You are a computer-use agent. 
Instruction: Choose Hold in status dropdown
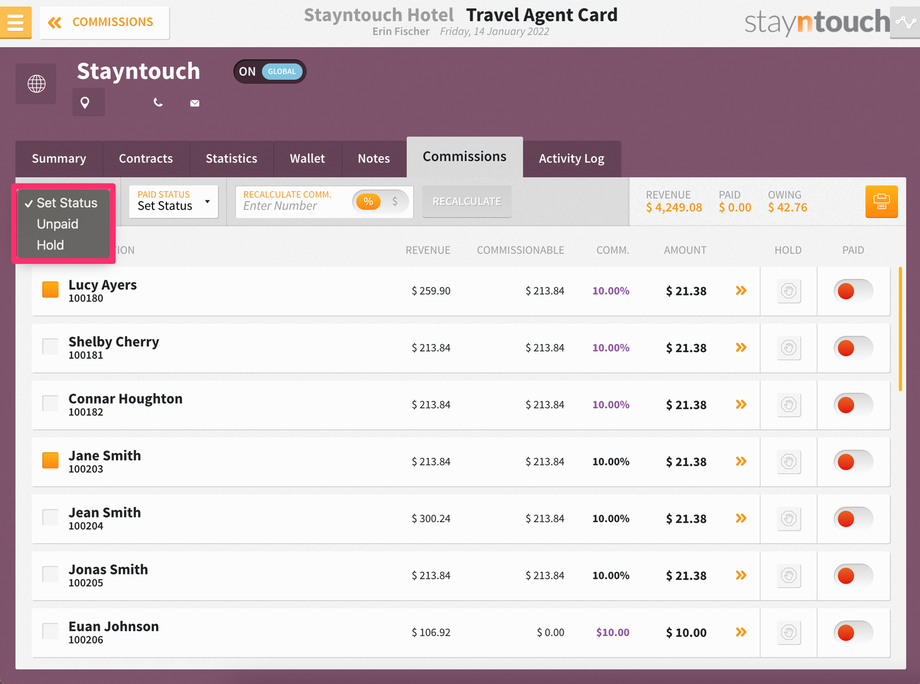[63, 245]
